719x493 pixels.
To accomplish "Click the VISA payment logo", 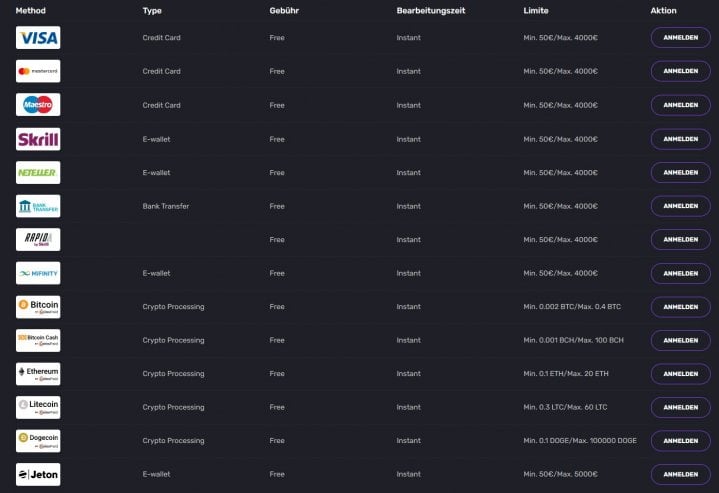I will pyautogui.click(x=38, y=38).
